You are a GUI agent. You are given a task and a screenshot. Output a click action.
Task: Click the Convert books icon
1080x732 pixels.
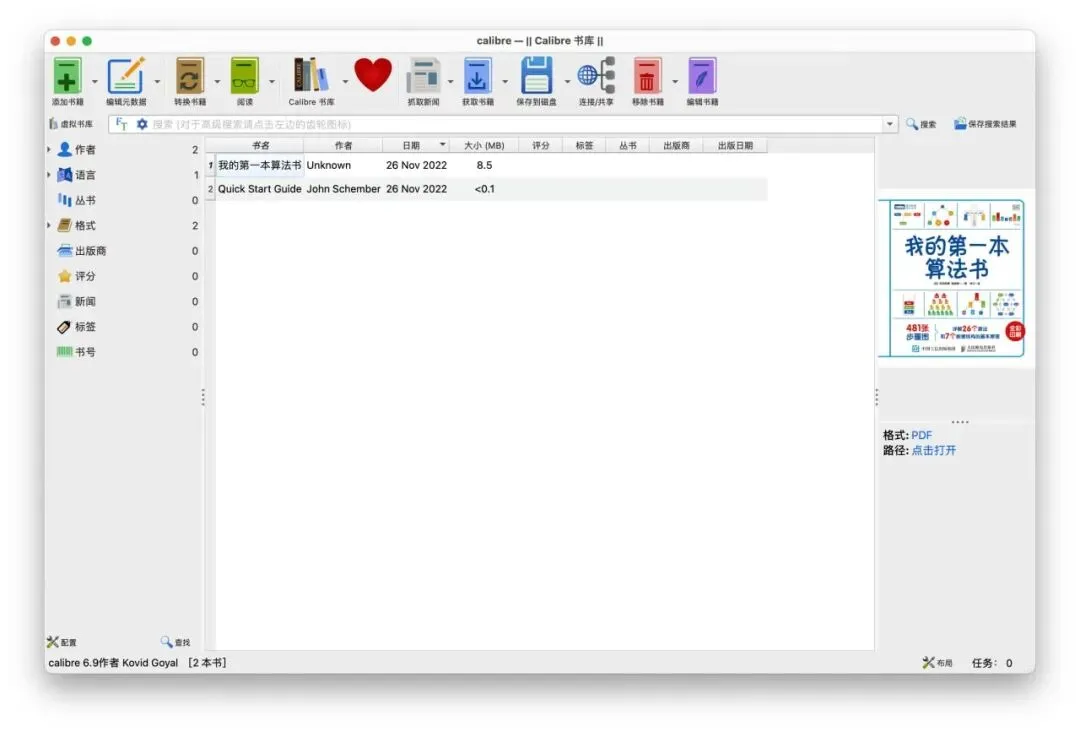click(189, 76)
